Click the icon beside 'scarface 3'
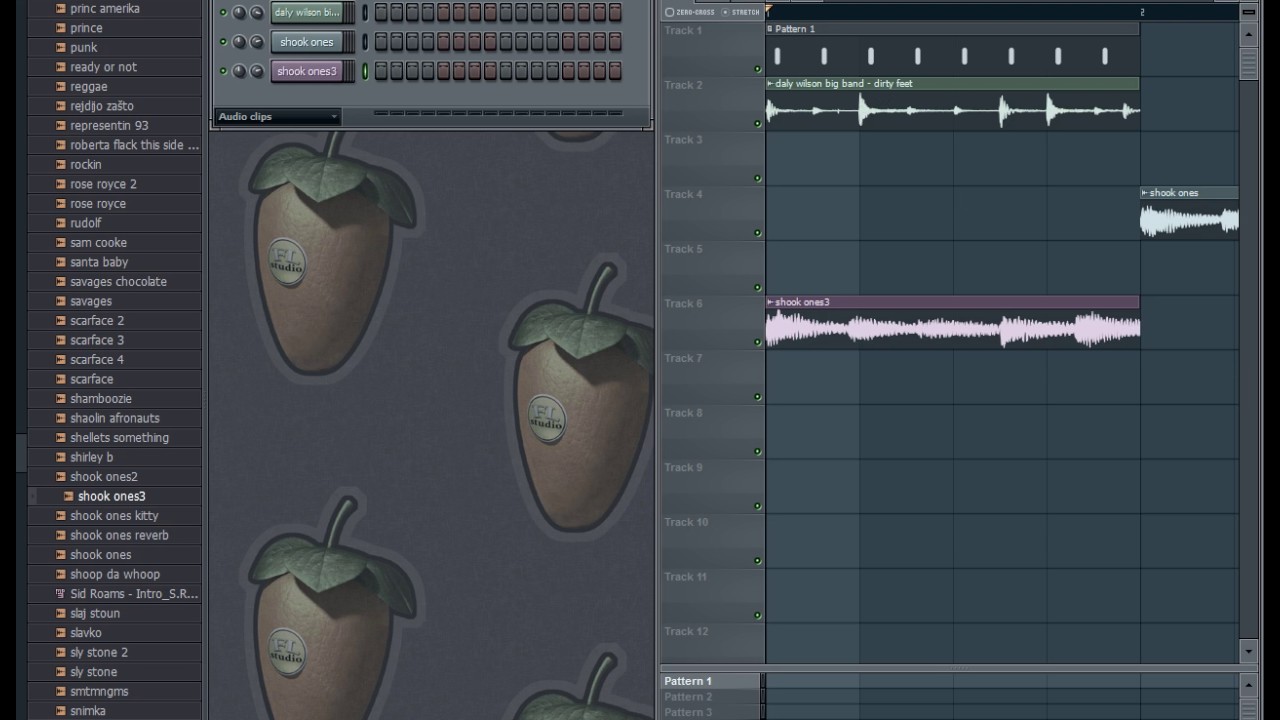The width and height of the screenshot is (1280, 720). [x=60, y=340]
